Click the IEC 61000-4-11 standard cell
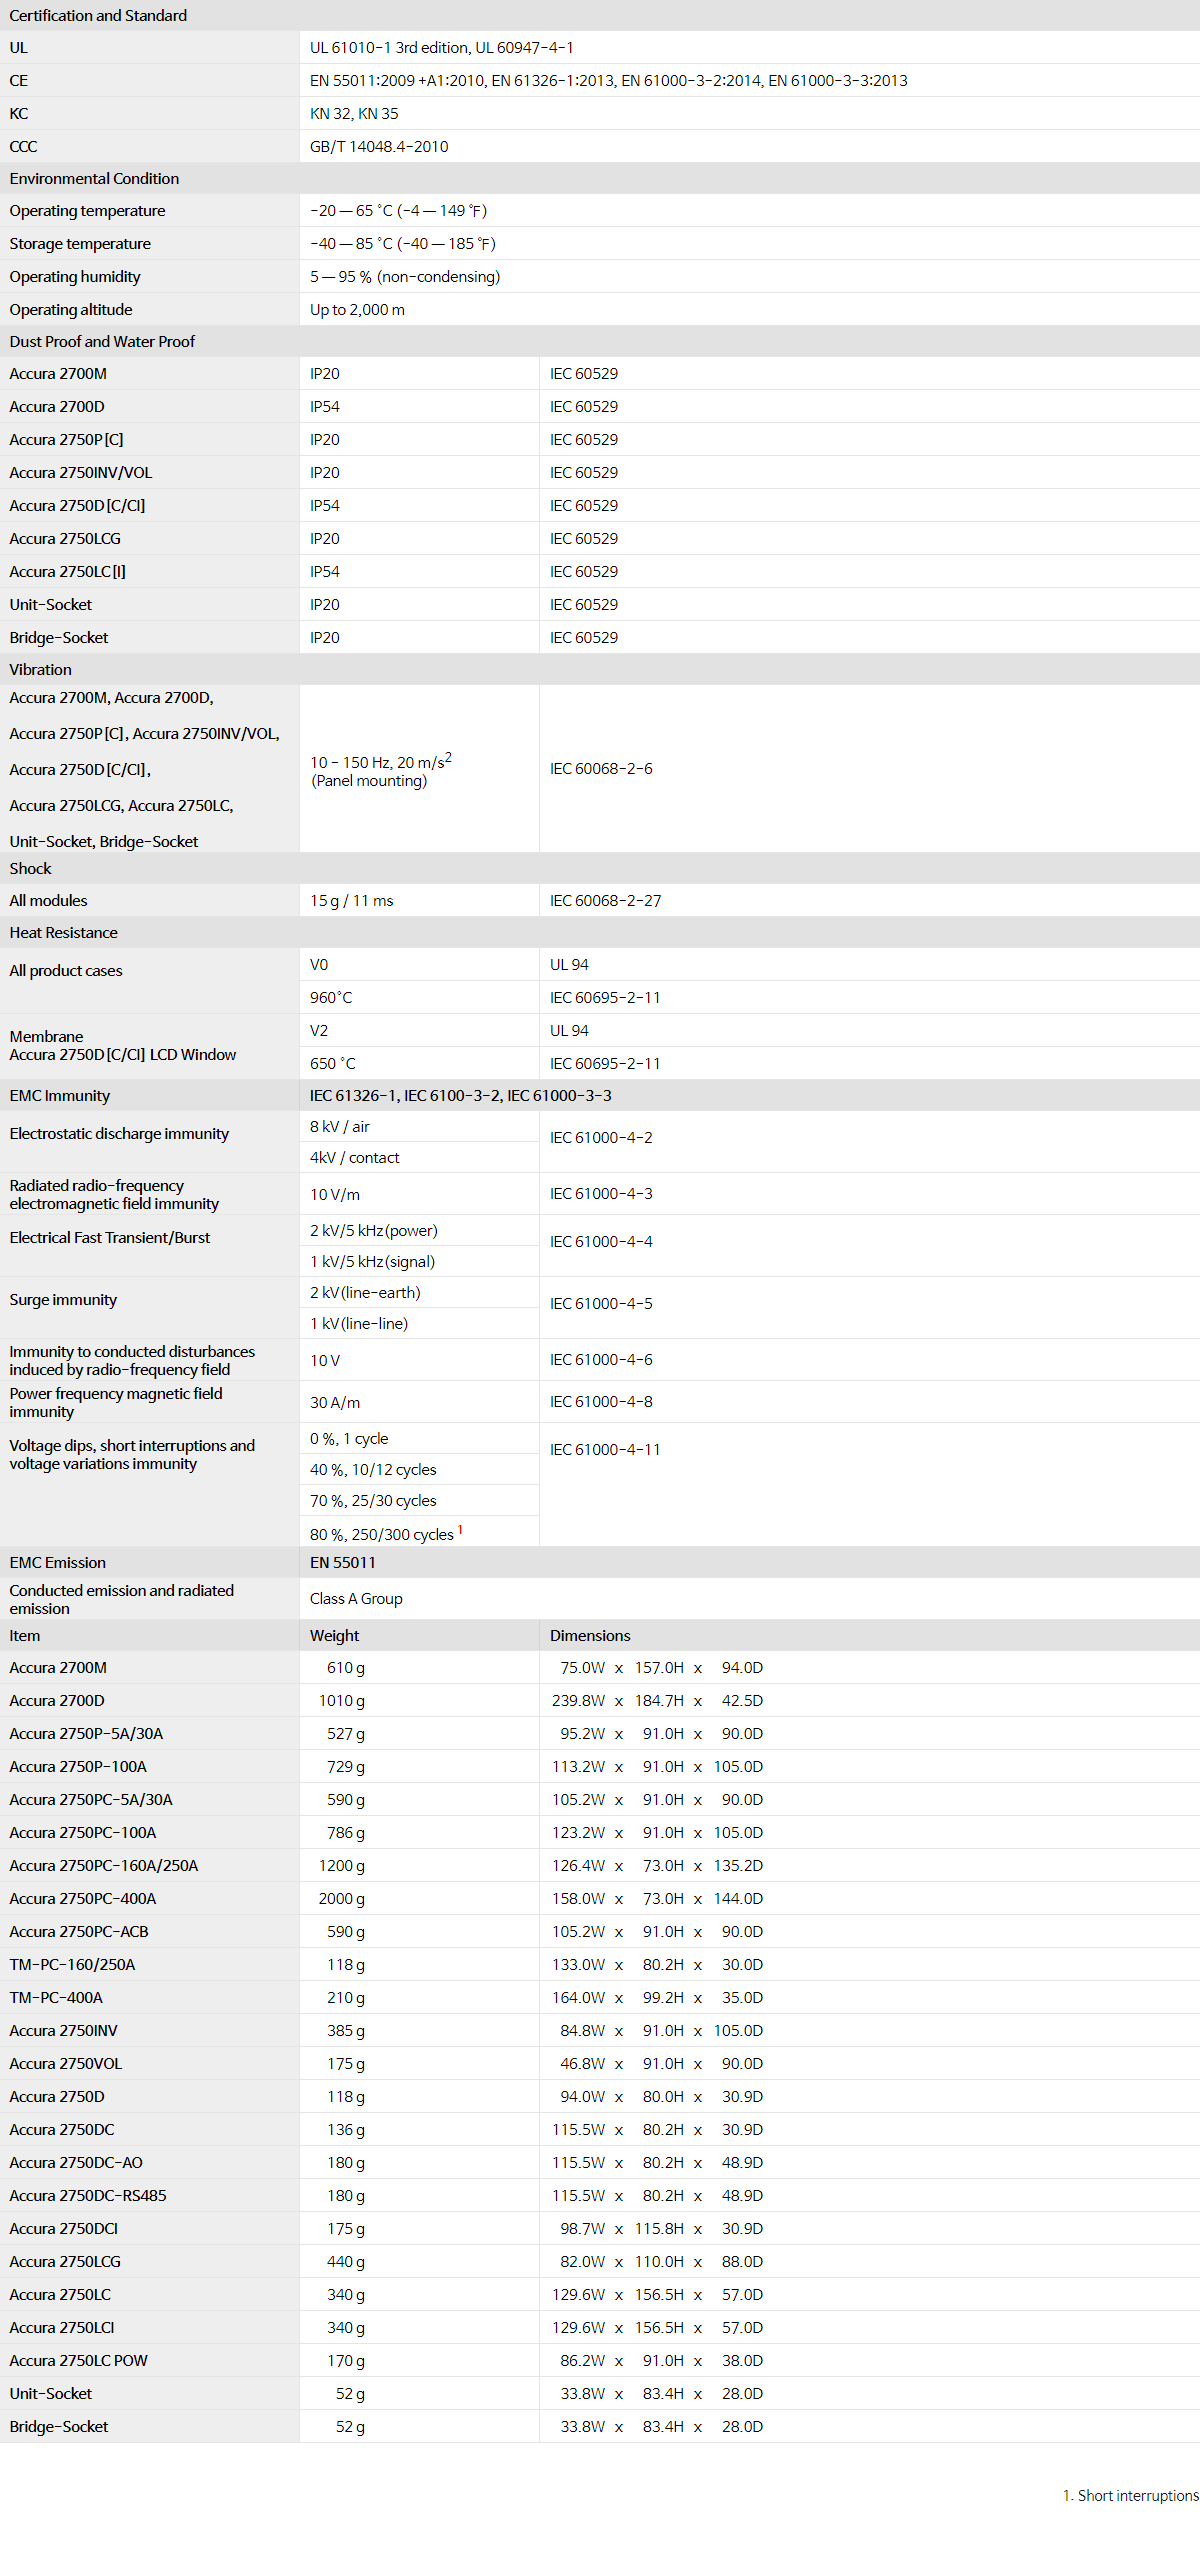The height and width of the screenshot is (2550, 1200). click(605, 1450)
